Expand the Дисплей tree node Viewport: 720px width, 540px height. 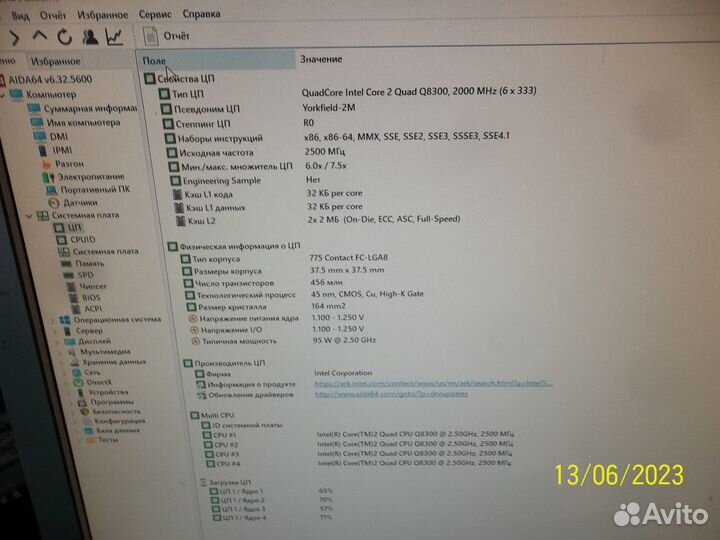(58, 343)
